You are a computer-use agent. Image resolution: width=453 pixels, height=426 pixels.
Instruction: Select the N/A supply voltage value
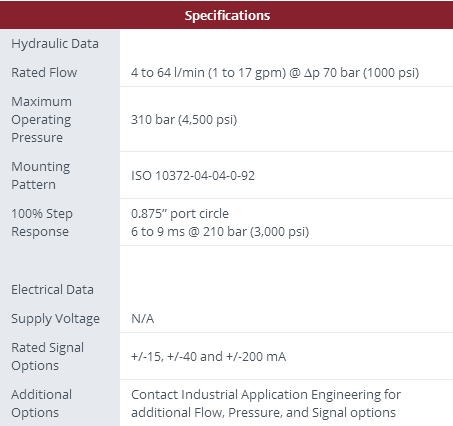[143, 319]
